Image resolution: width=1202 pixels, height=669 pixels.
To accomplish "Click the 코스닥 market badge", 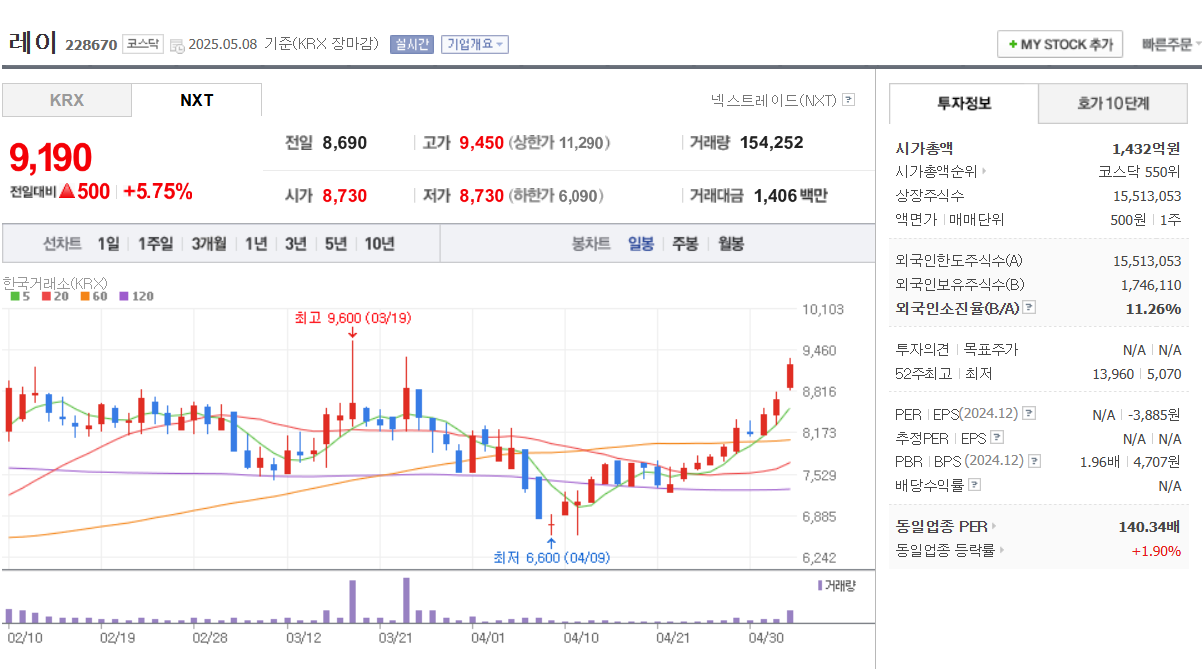I will coord(143,44).
